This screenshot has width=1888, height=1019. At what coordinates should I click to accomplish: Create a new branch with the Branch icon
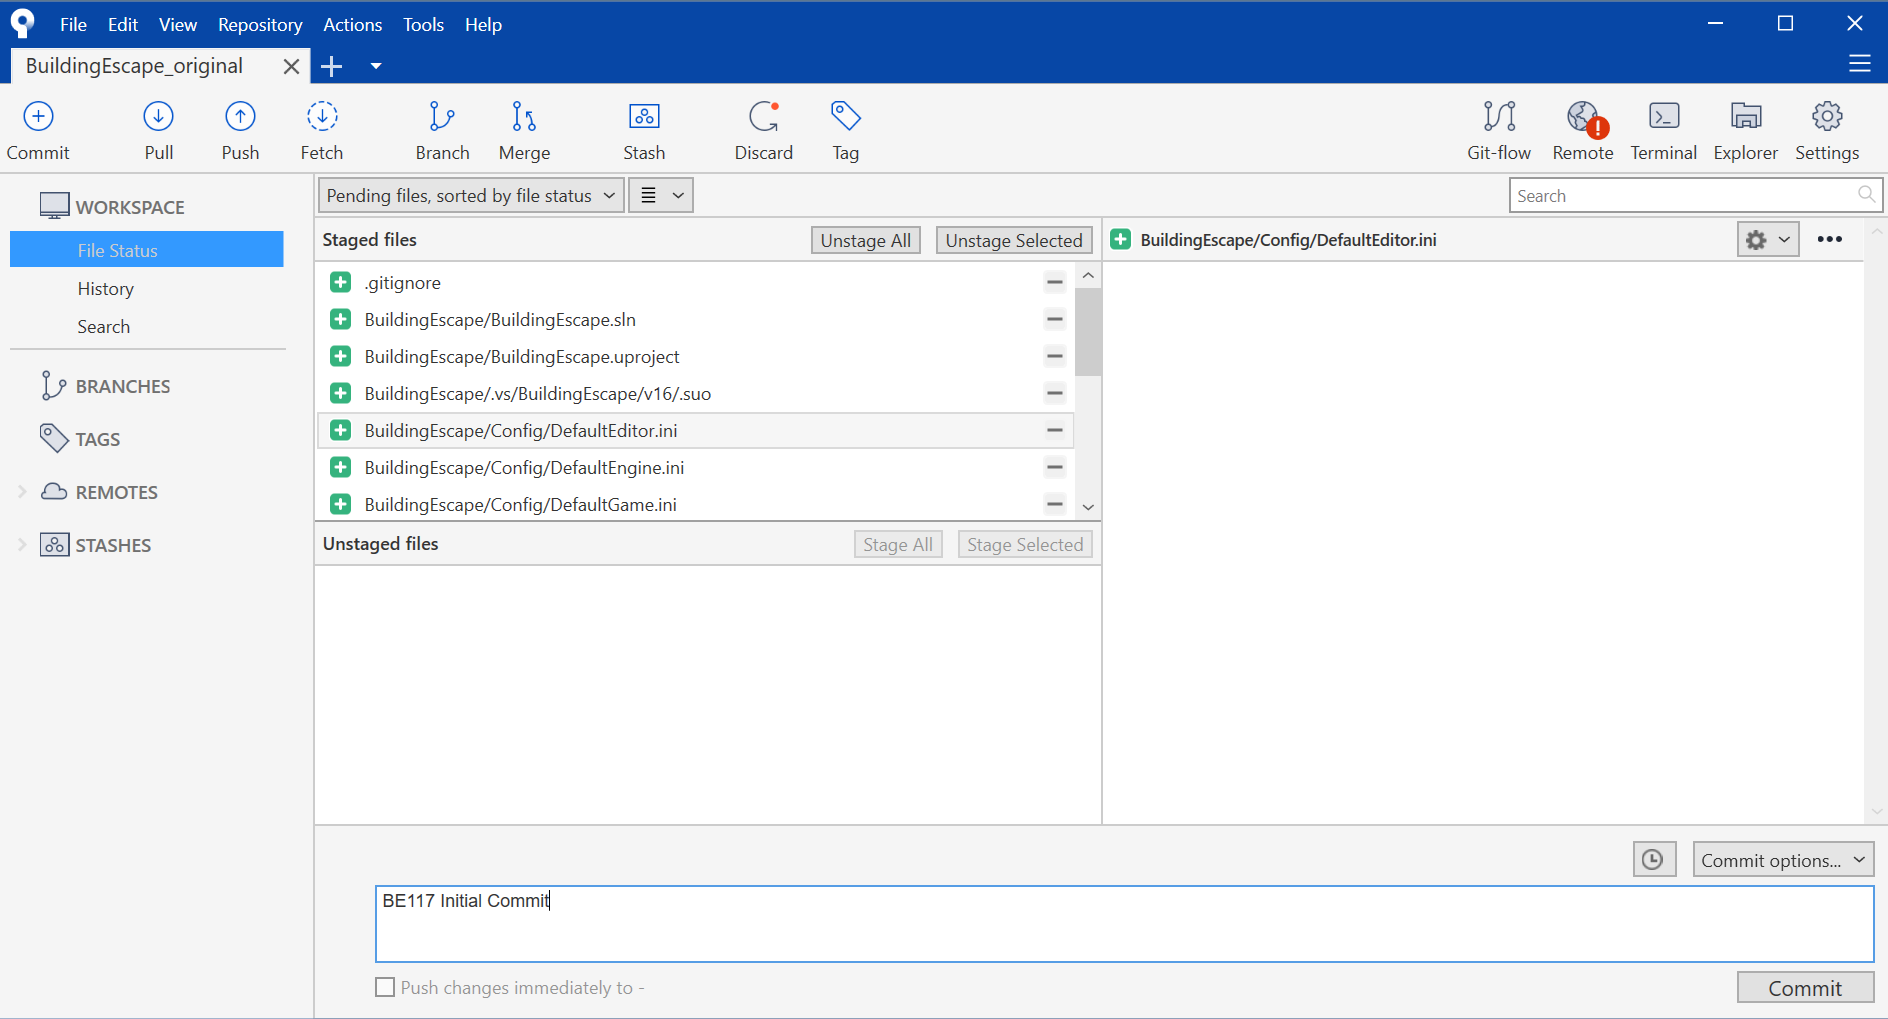coord(442,128)
